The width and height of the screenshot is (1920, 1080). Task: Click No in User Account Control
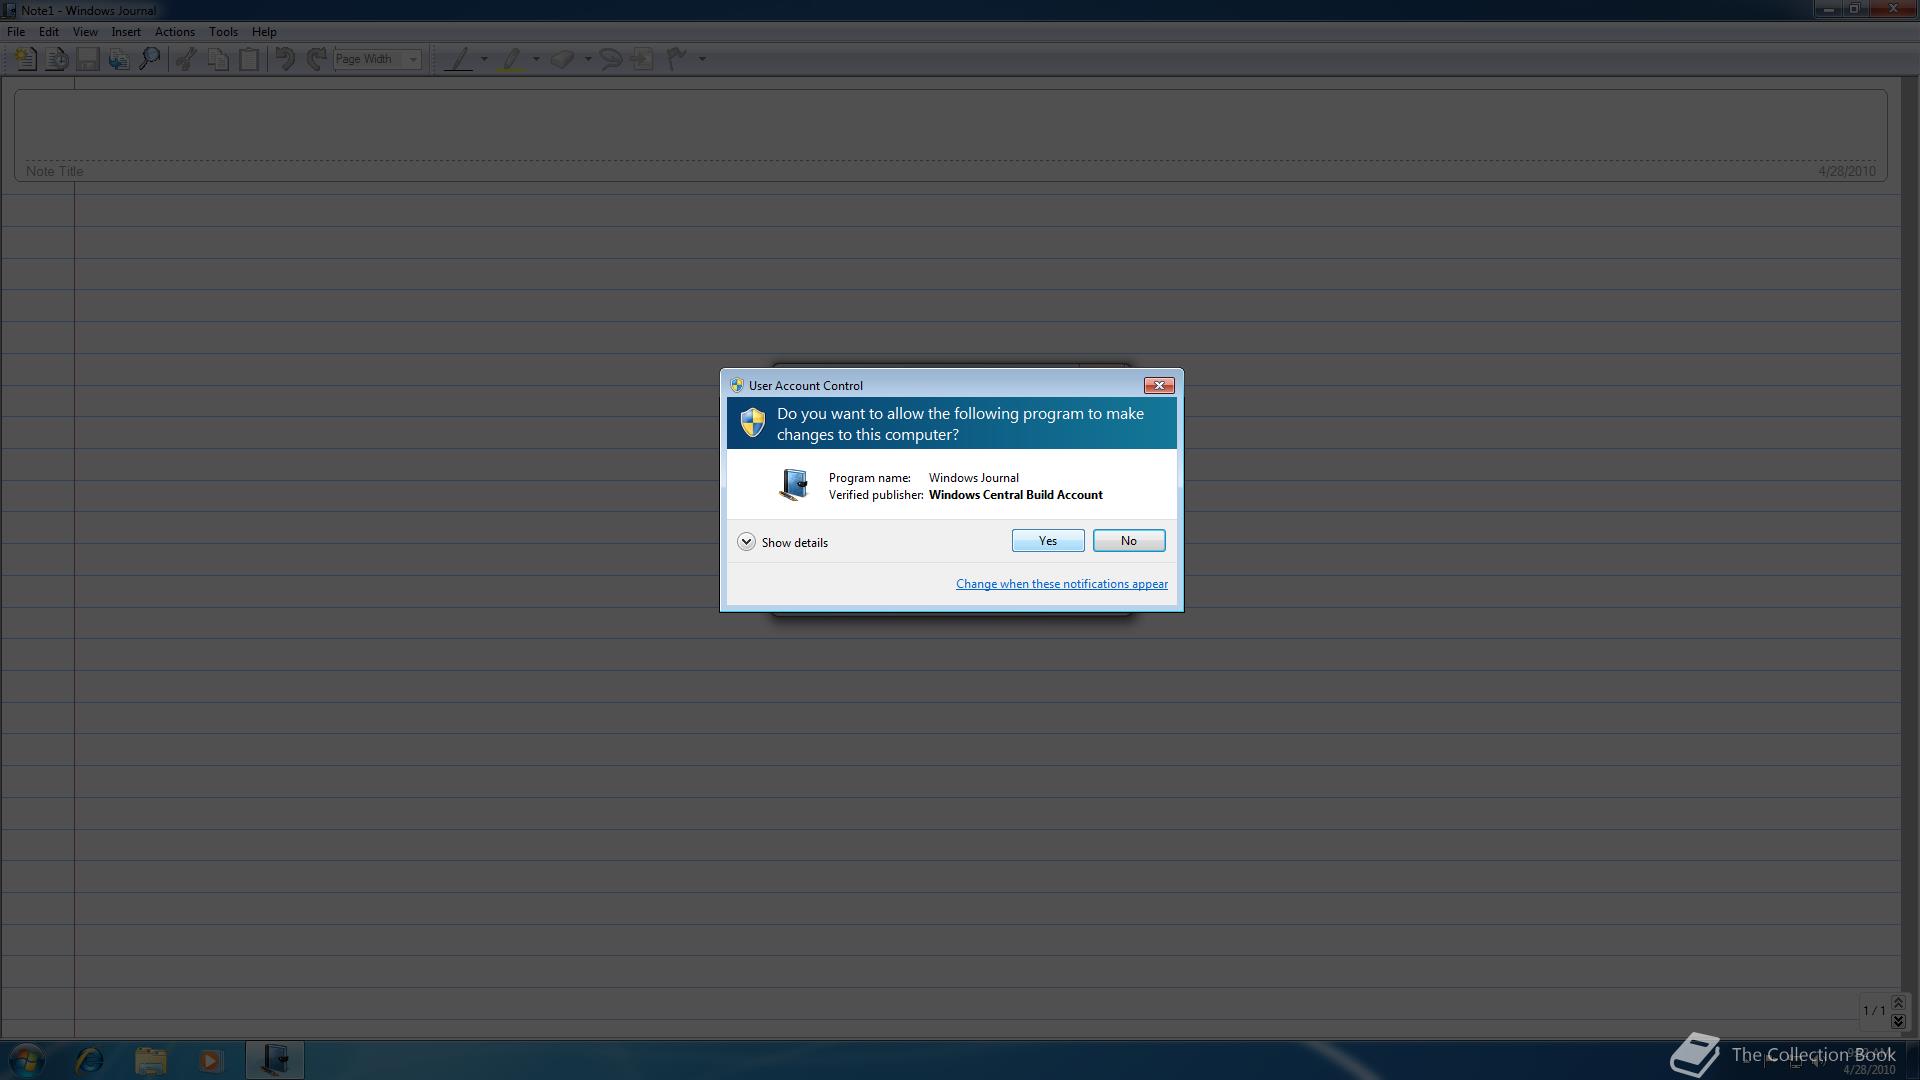pos(1128,541)
